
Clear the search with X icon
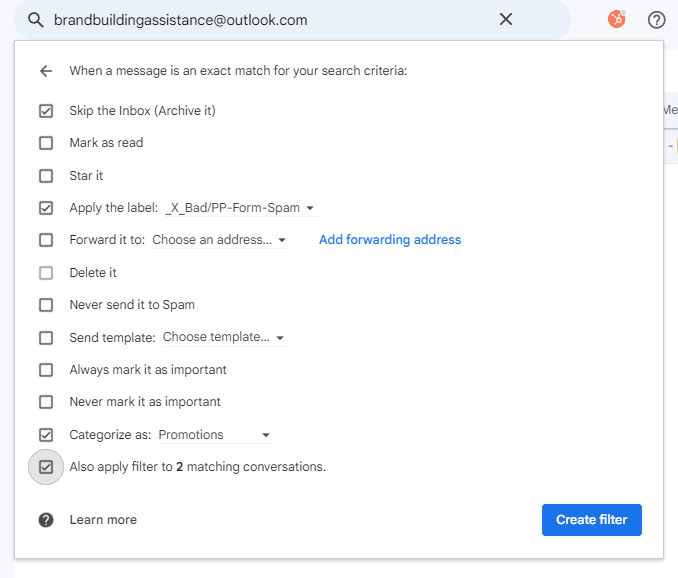[x=506, y=20]
